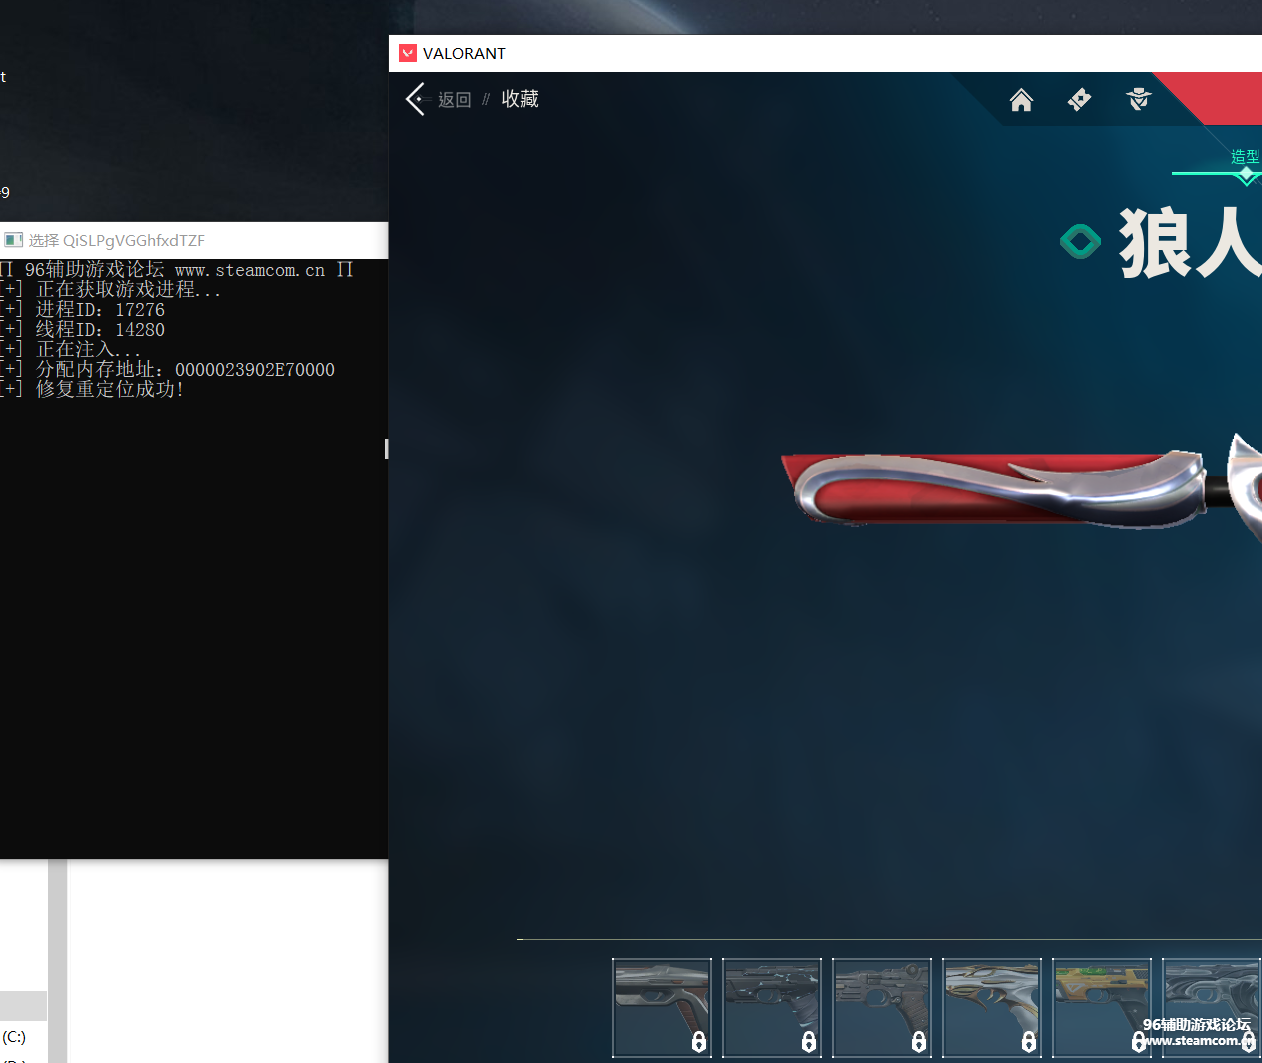Click the console window icon beside 选择
The image size is (1262, 1063).
click(14, 240)
